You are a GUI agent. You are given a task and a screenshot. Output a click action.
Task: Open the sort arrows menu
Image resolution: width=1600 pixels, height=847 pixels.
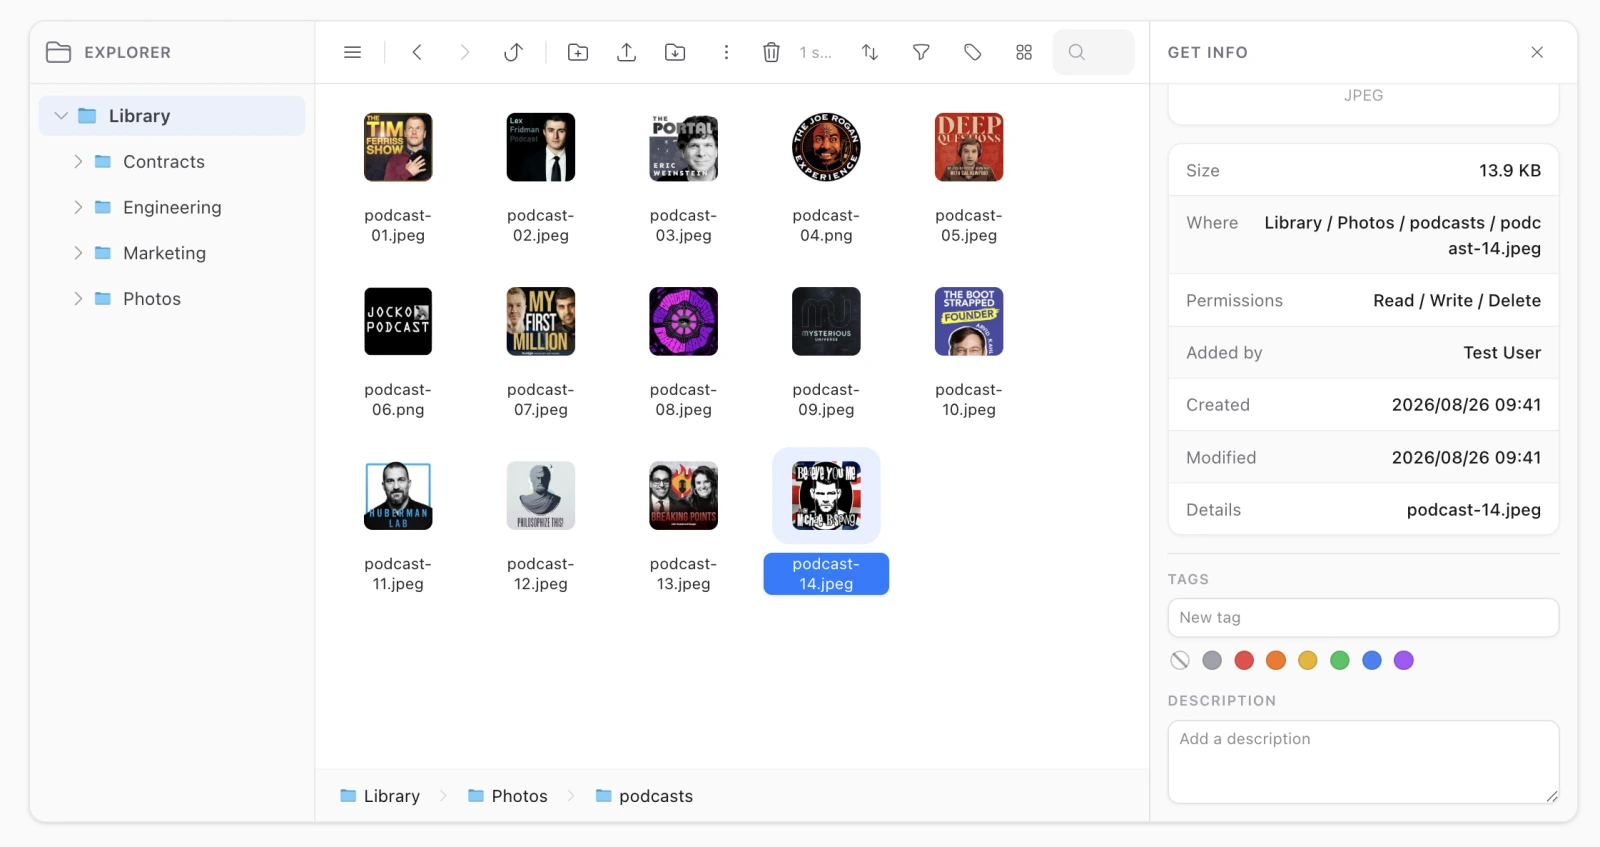[x=870, y=52]
